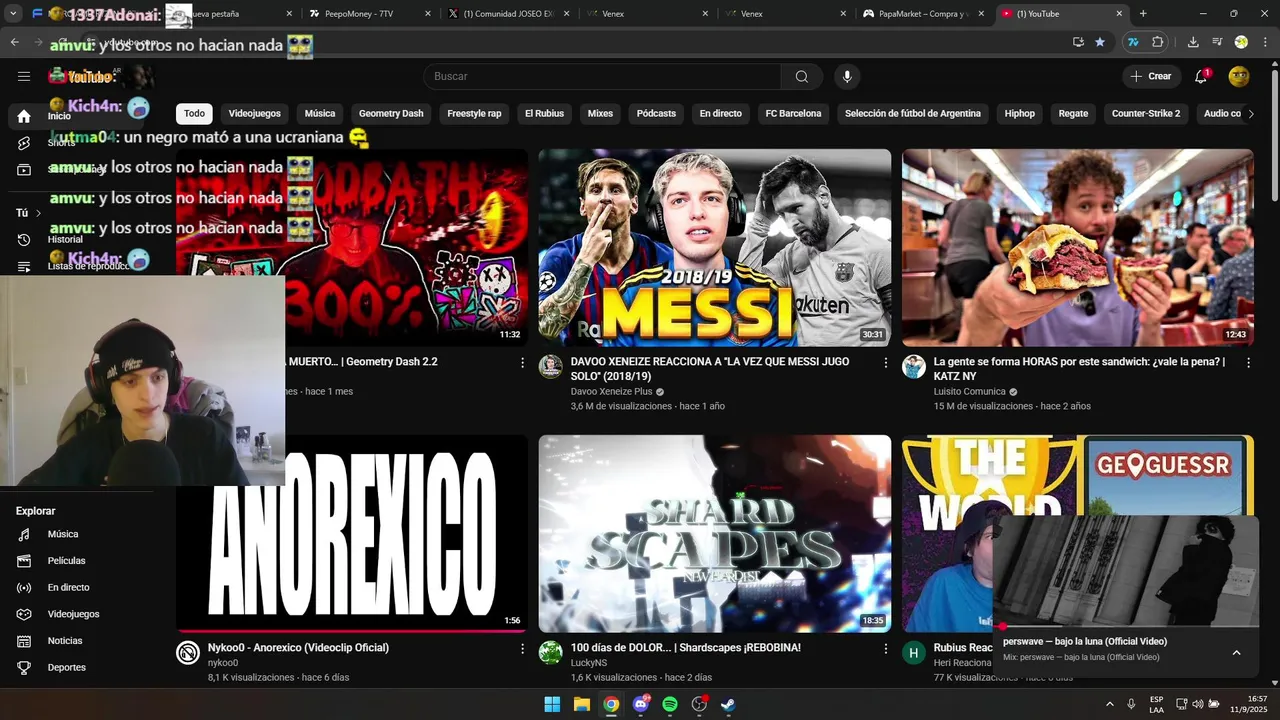Open the tab search dropdown in Chrome
This screenshot has width=1280, height=720.
pos(13,14)
